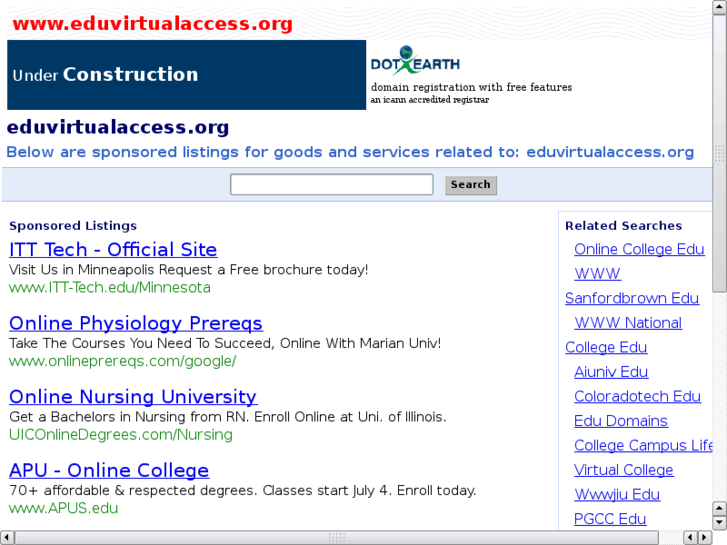
Task: Click the DotEarth logo image
Action: pyautogui.click(x=415, y=60)
